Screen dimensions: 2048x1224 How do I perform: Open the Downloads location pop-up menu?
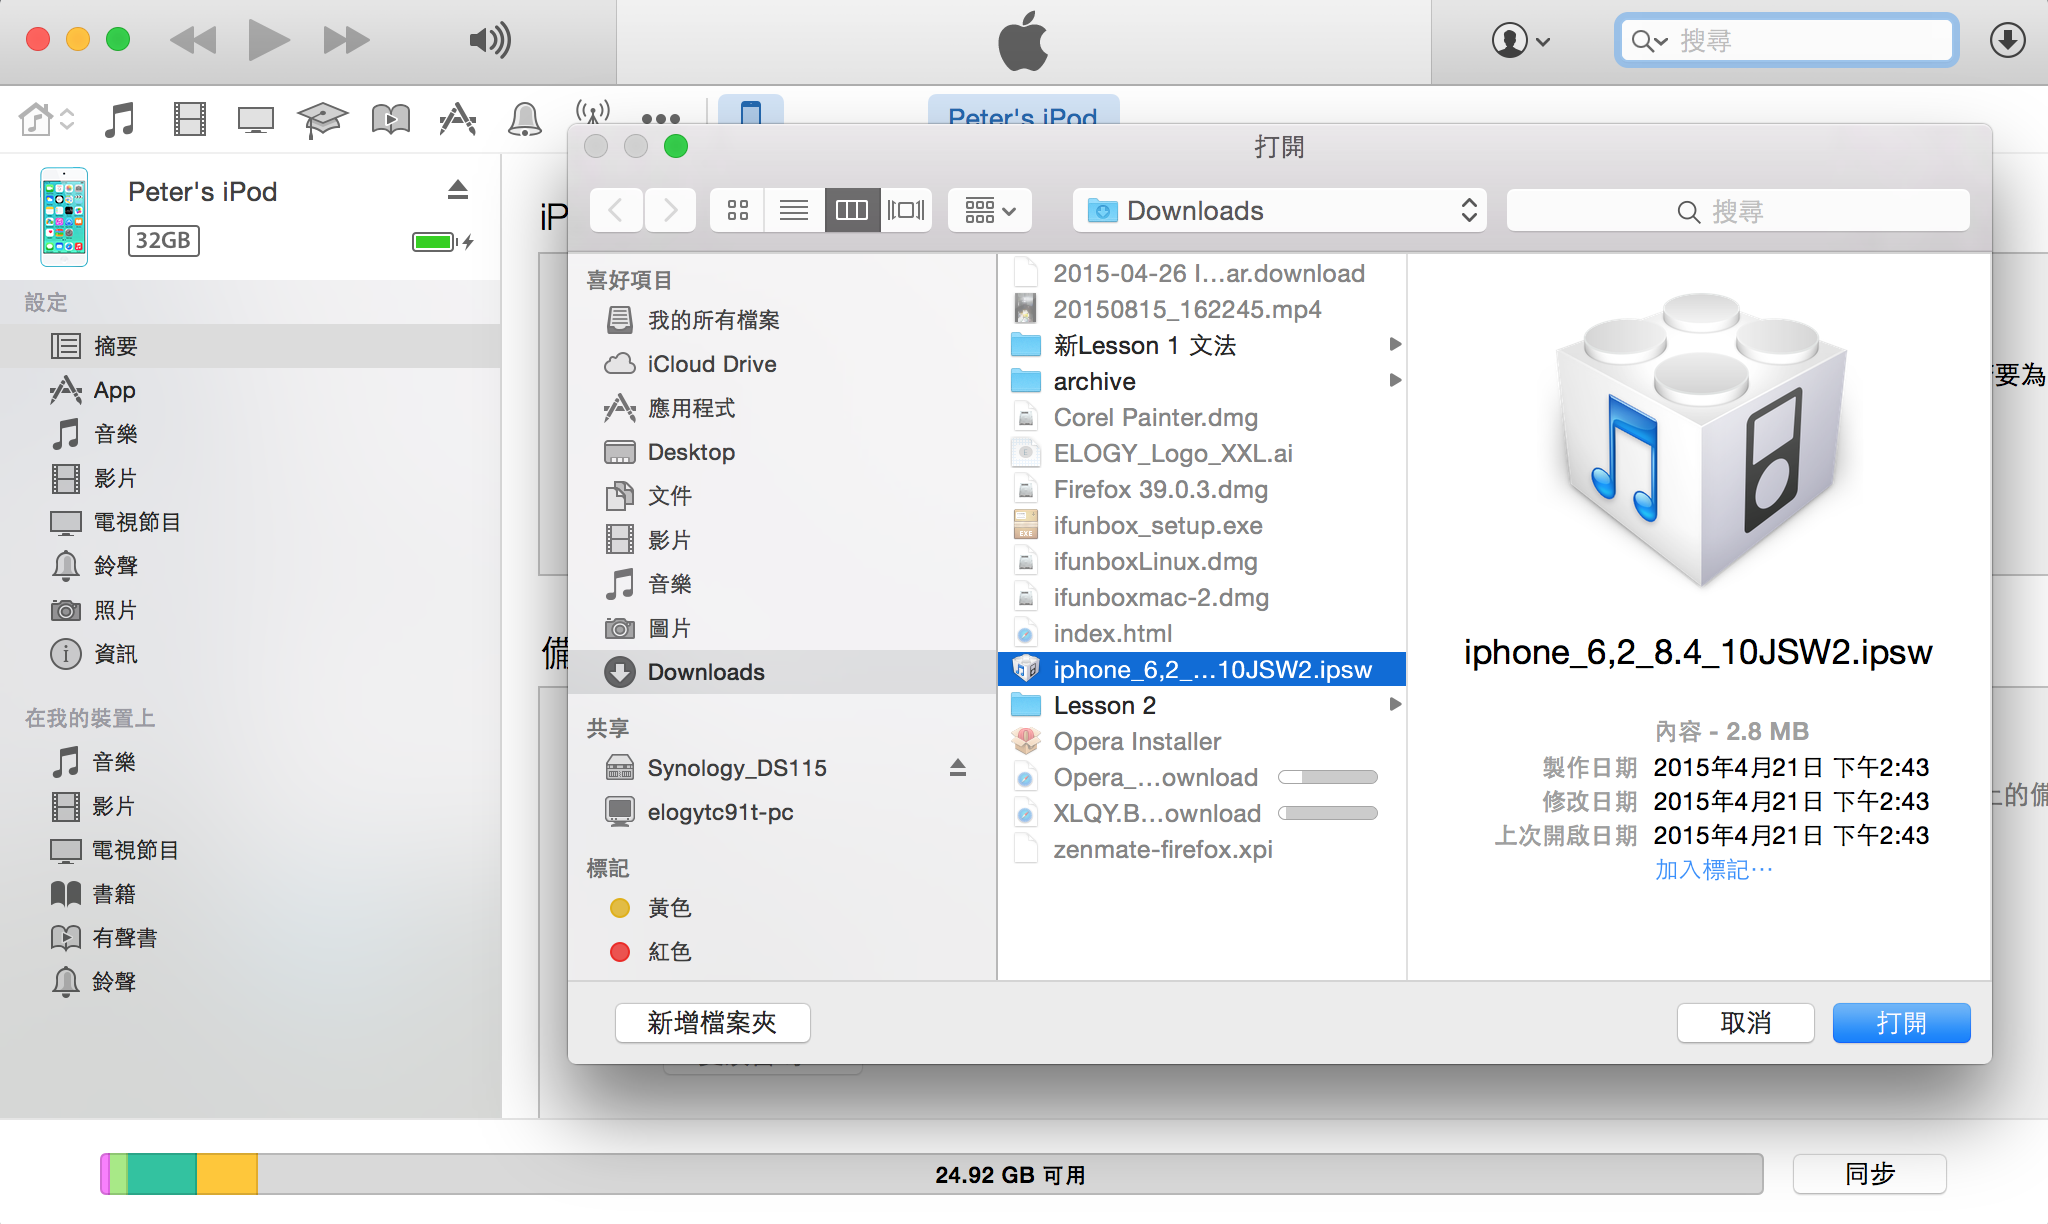click(x=1279, y=210)
